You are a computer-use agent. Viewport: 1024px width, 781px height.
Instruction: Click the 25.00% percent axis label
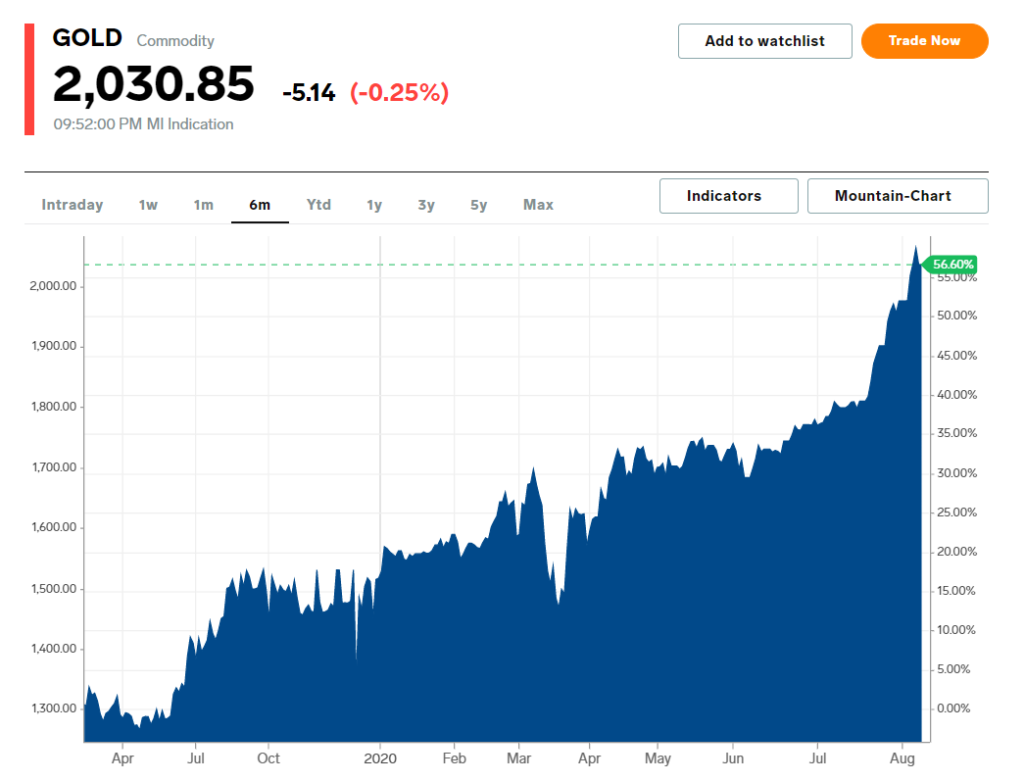957,513
